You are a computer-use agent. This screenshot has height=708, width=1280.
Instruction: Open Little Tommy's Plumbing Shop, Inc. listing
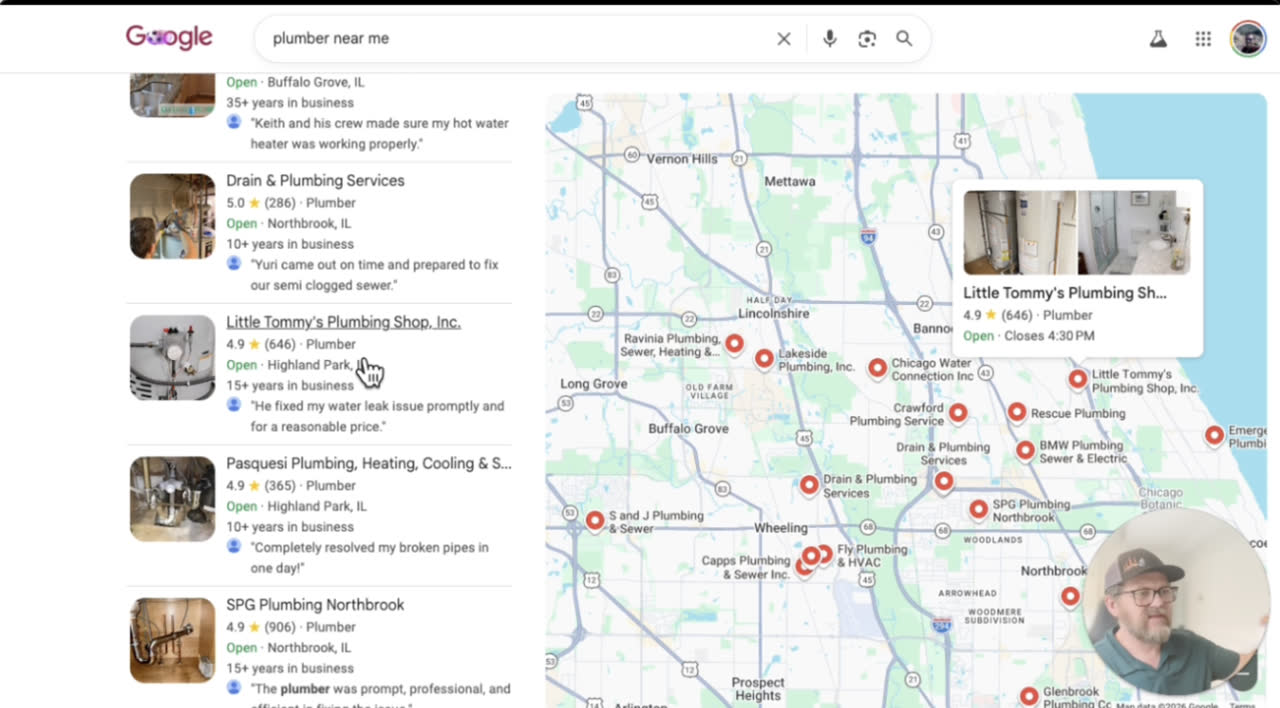tap(343, 322)
